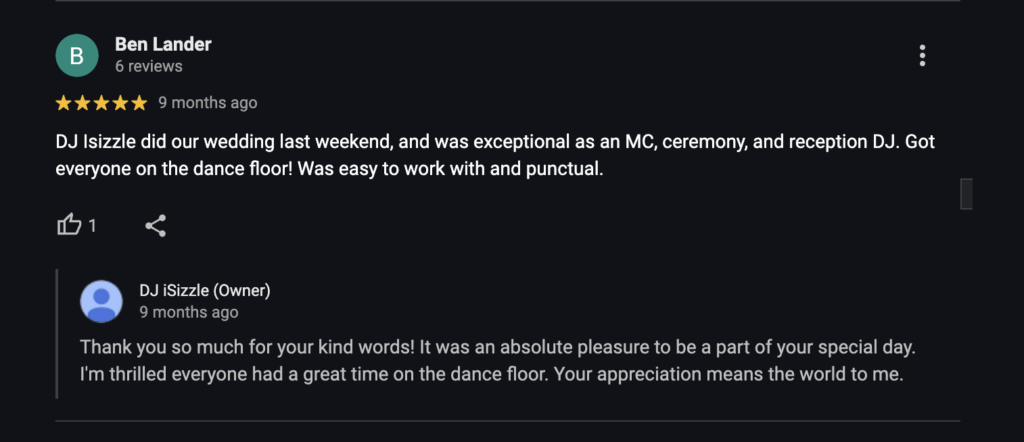Click the owner reply's '9 months ago' timestamp
The width and height of the screenshot is (1024, 442).
189,313
